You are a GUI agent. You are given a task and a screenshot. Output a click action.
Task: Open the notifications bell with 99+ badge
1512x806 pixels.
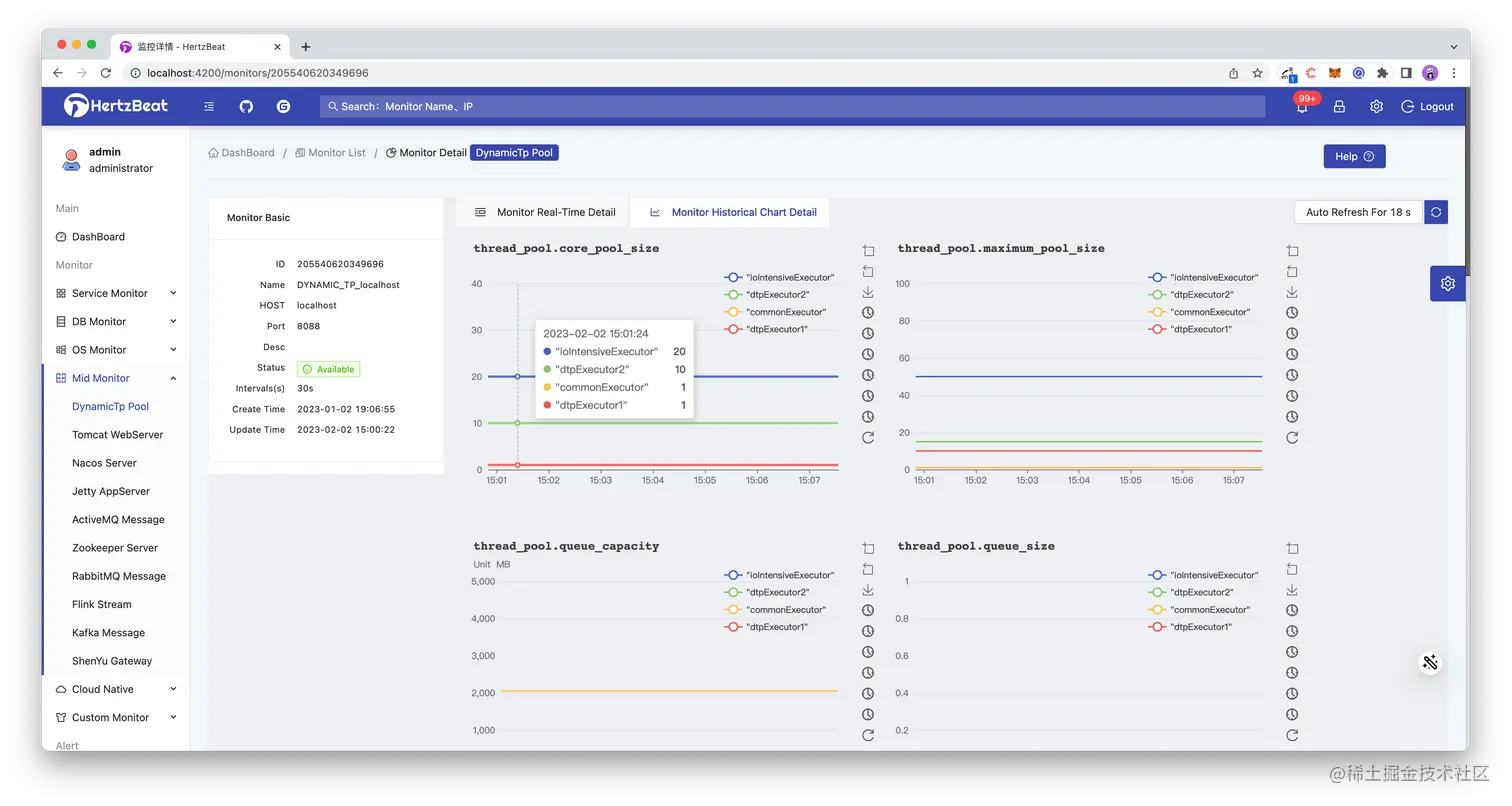[x=1301, y=106]
